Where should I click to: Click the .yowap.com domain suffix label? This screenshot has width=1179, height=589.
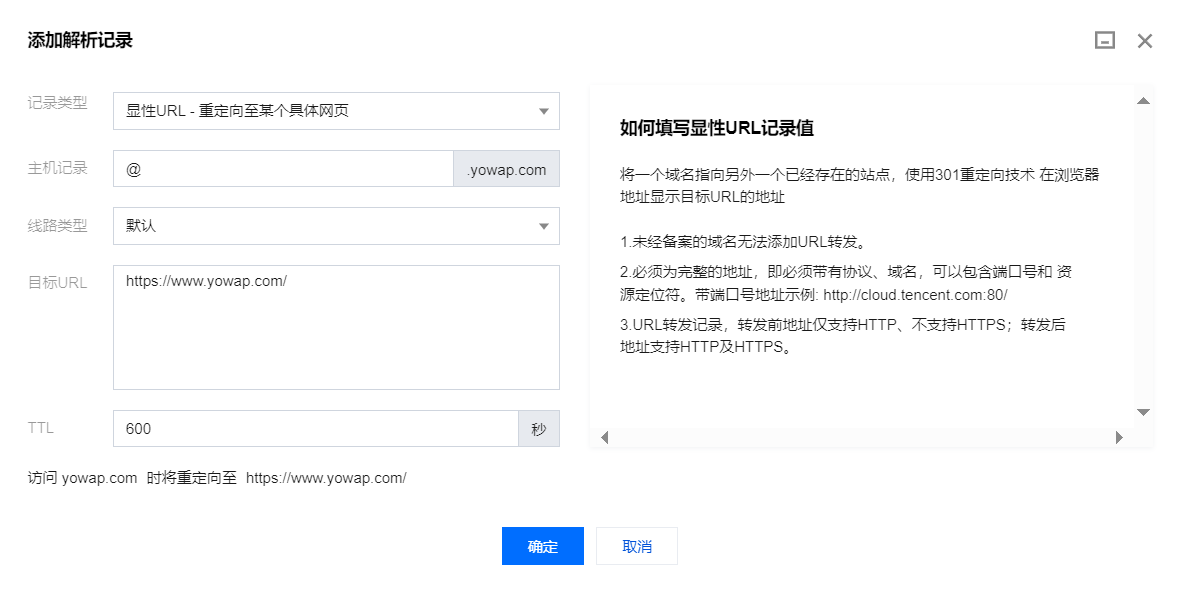(x=506, y=168)
